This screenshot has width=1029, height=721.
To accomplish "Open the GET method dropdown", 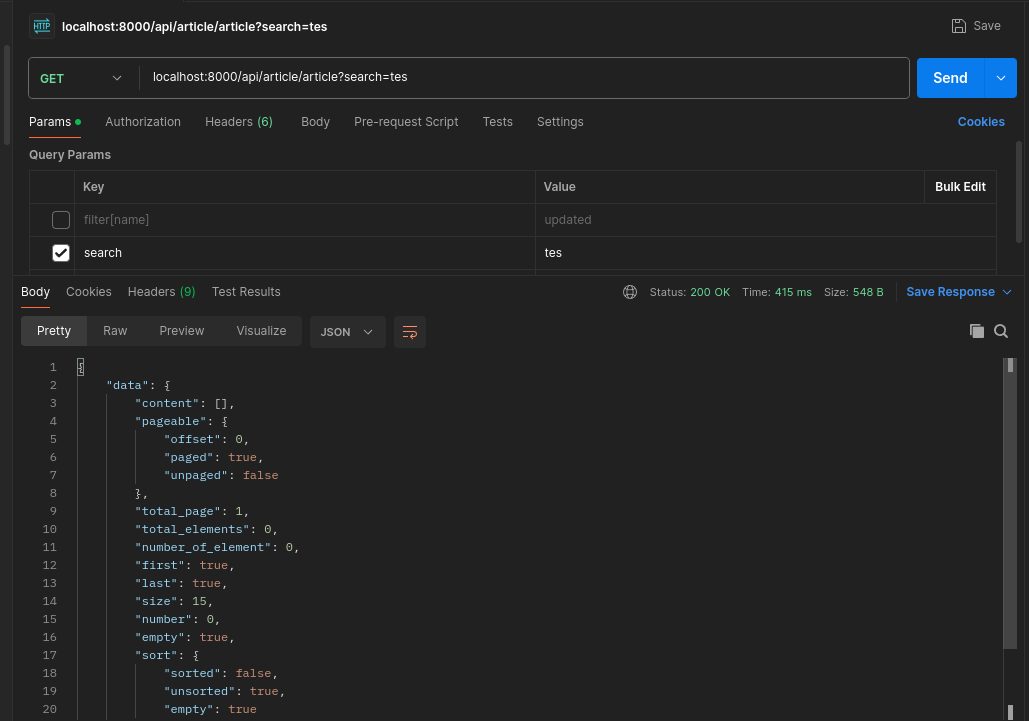I will (81, 78).
